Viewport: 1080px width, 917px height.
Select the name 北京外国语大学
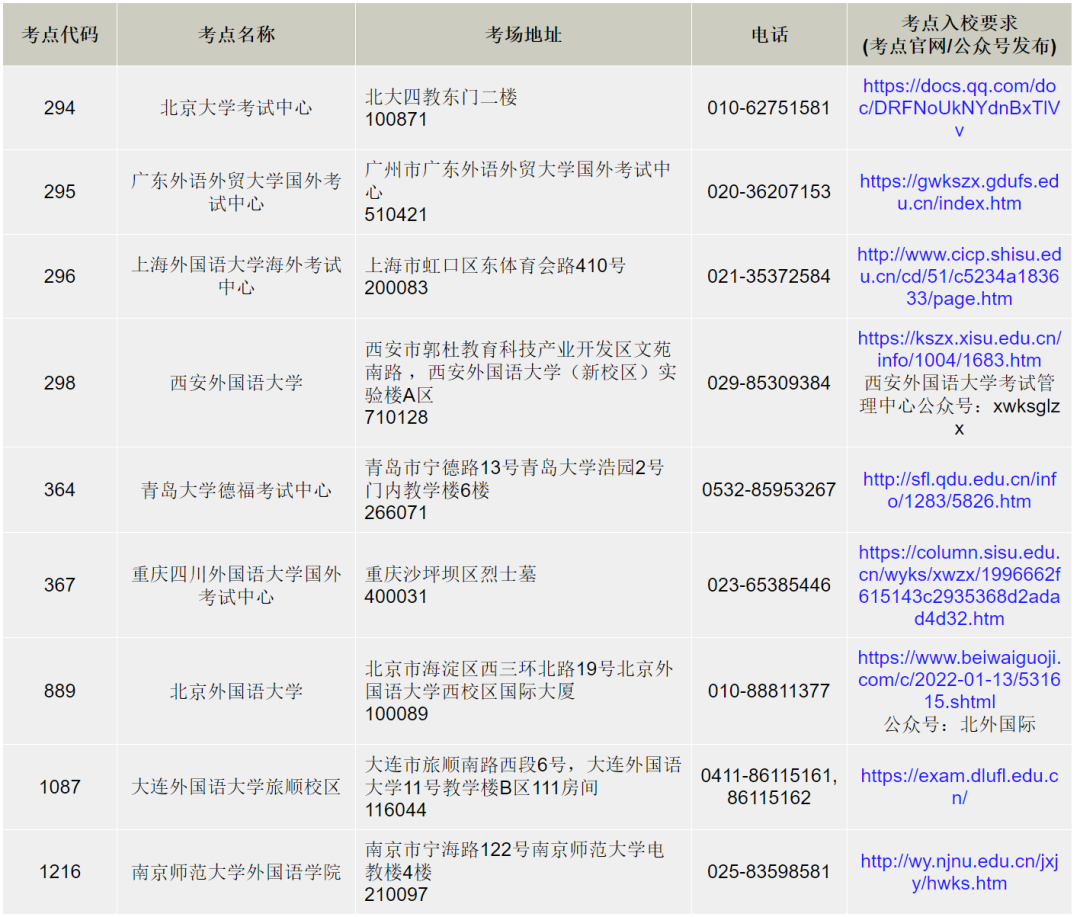(x=236, y=691)
